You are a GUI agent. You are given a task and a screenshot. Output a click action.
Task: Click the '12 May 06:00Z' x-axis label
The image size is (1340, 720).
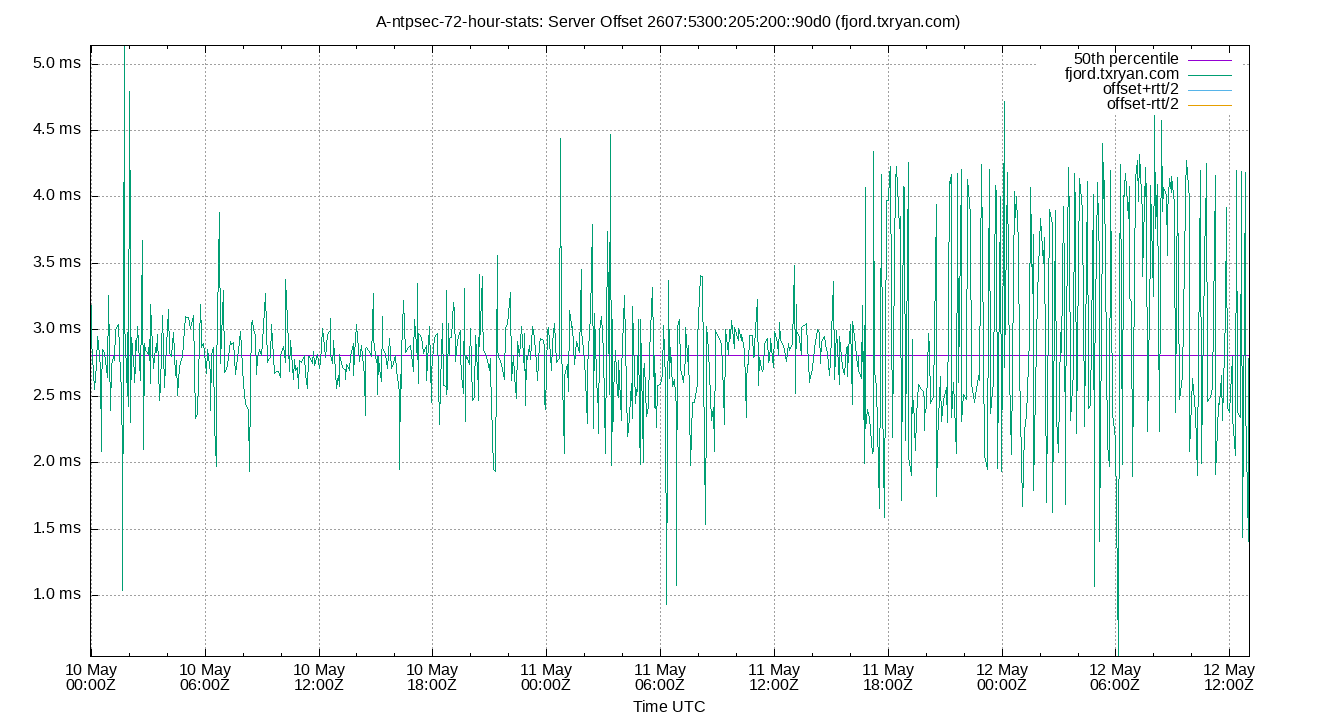pos(1115,677)
